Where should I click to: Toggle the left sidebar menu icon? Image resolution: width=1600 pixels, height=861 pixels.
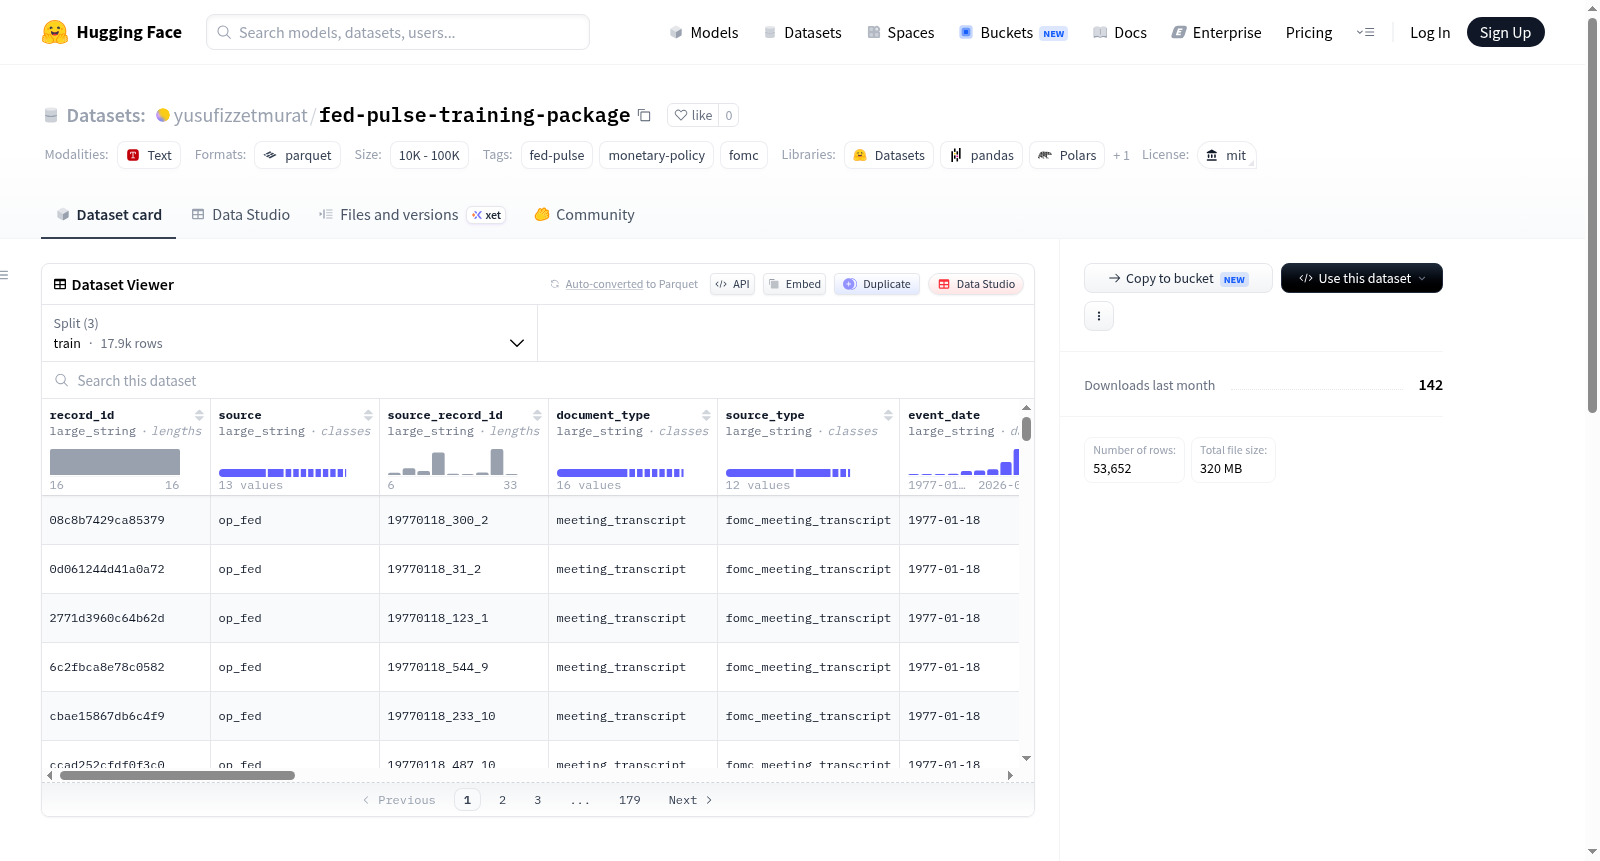5,275
